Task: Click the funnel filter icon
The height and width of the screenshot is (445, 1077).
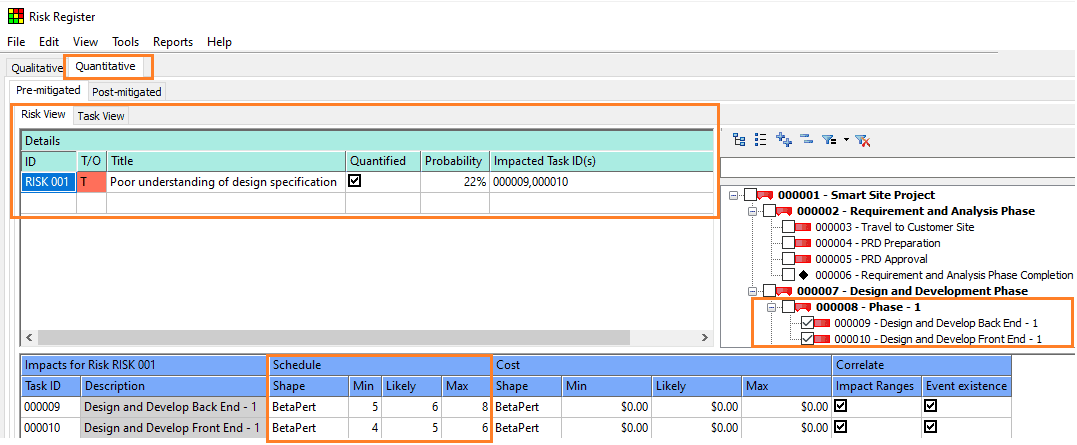Action: point(829,140)
